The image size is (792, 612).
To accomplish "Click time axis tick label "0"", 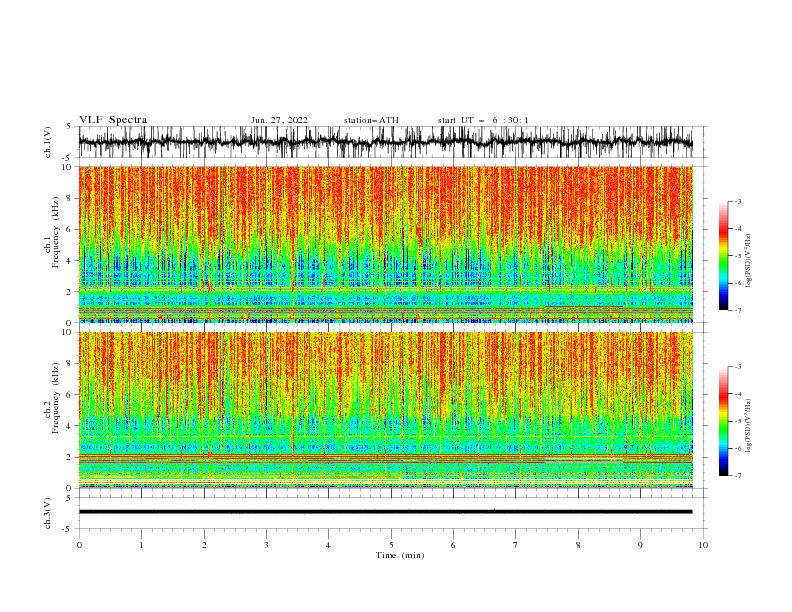I will pos(79,545).
